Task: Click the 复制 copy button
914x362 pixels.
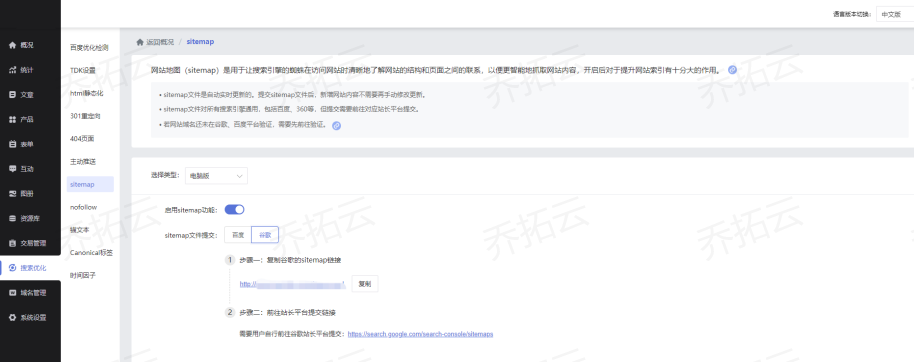Action: [365, 284]
